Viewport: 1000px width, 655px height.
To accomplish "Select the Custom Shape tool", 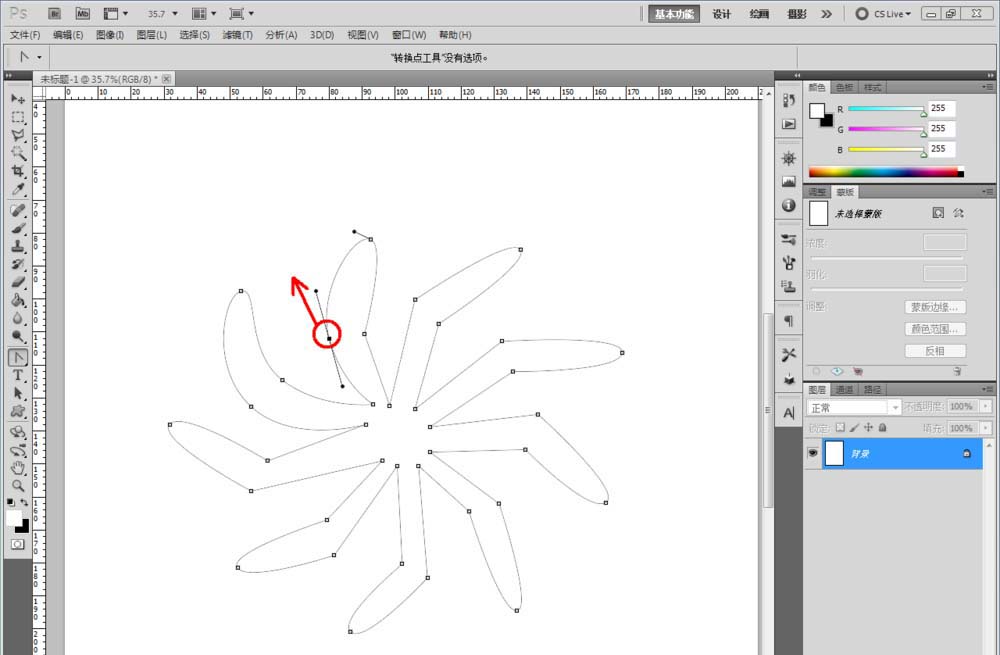I will tap(18, 411).
